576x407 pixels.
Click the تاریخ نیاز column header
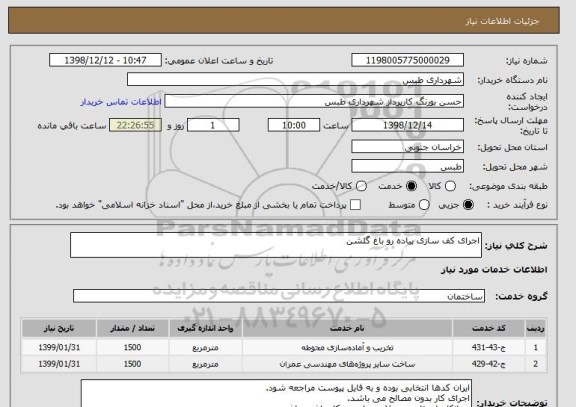[x=59, y=328]
